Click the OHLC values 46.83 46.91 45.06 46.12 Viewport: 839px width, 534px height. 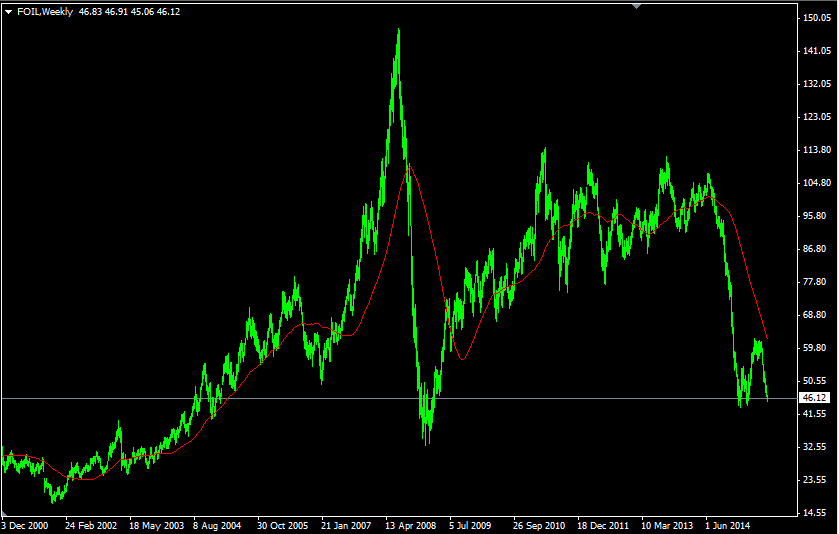click(129, 12)
